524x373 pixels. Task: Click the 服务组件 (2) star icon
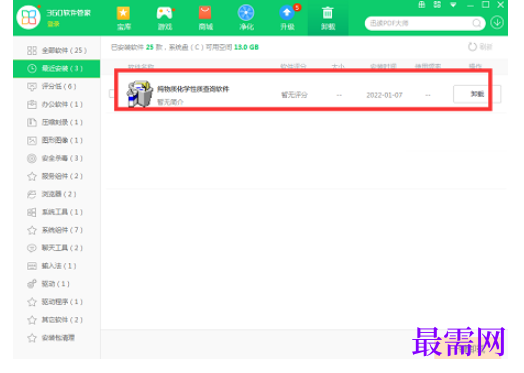[x=32, y=176]
